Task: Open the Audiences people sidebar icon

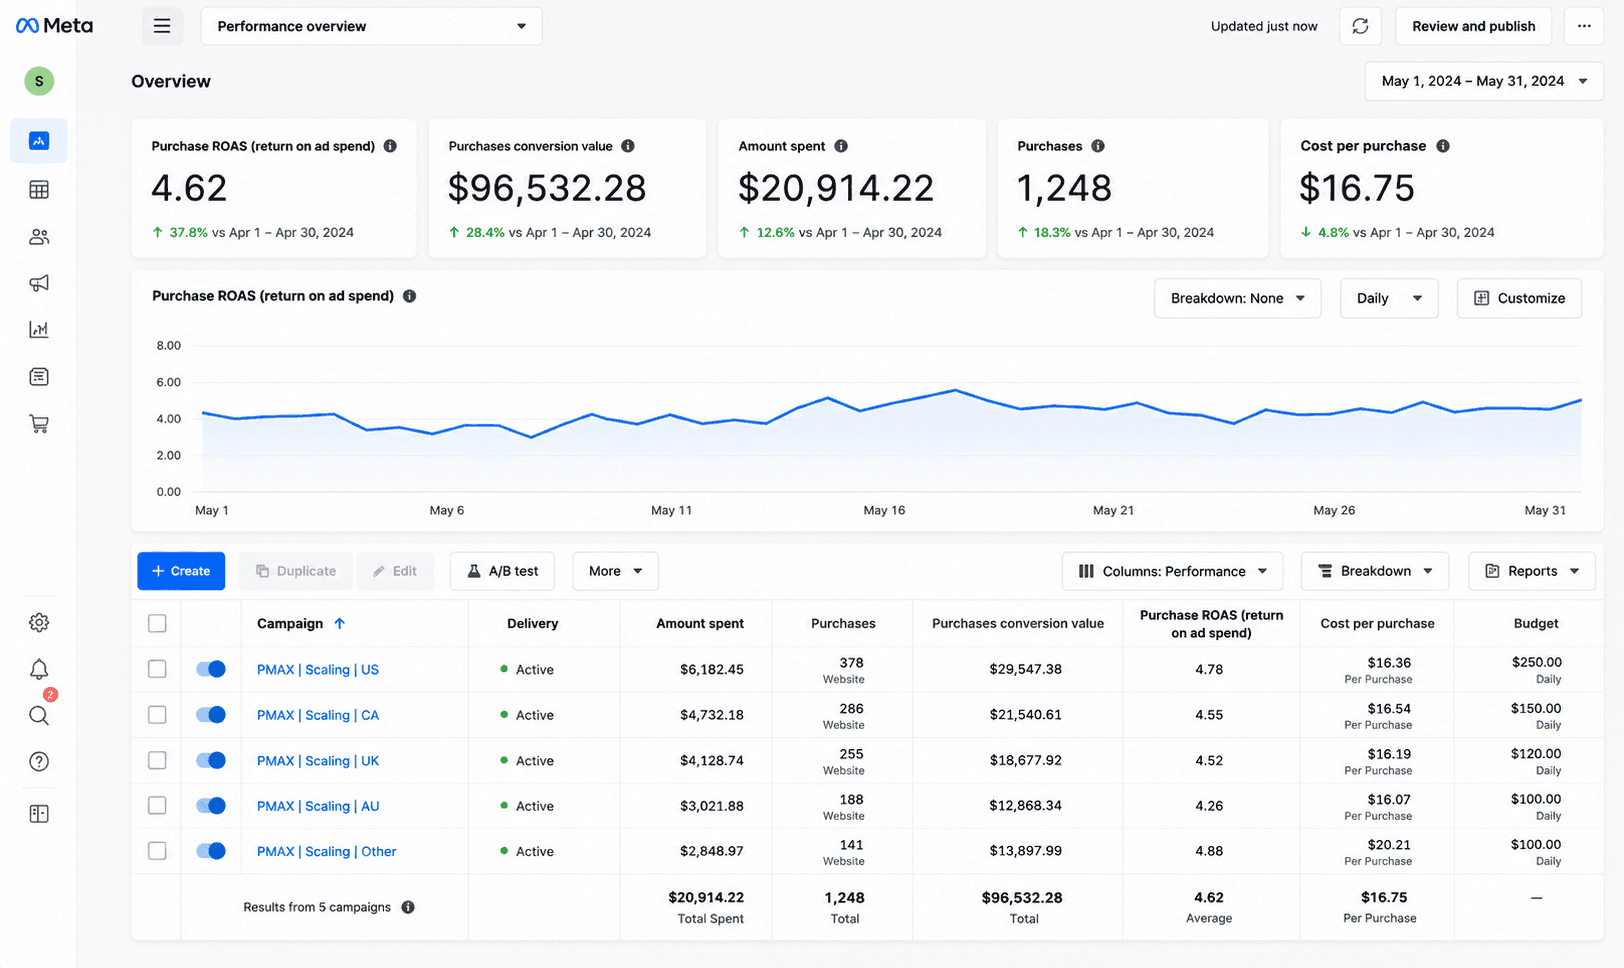Action: [39, 237]
